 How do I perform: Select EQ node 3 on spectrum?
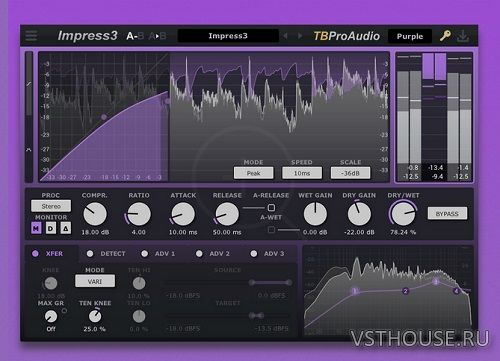[x=436, y=282]
